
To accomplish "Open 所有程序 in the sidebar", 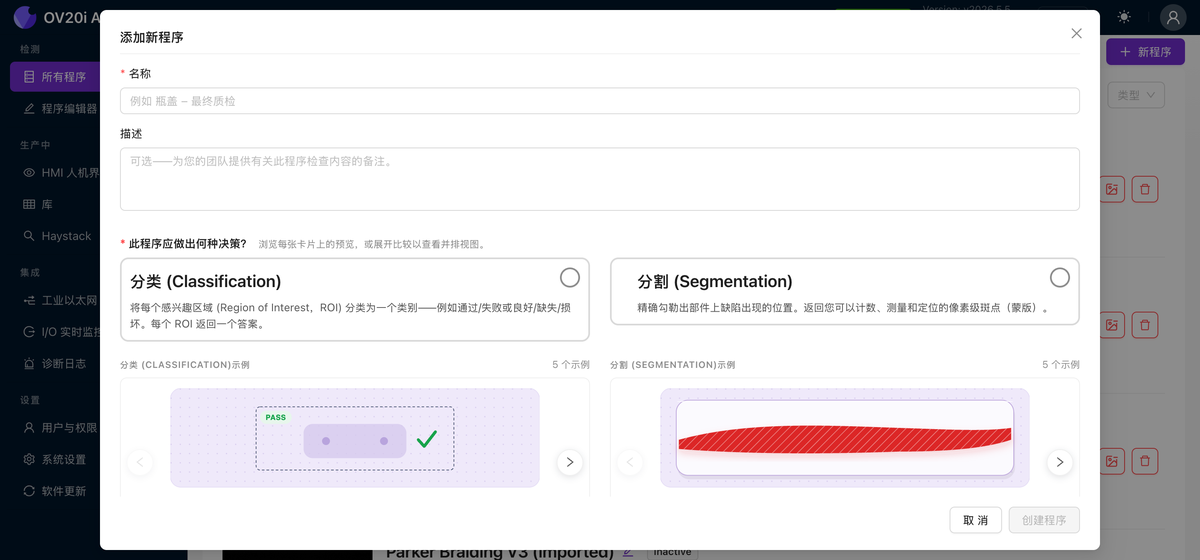I will [x=55, y=76].
